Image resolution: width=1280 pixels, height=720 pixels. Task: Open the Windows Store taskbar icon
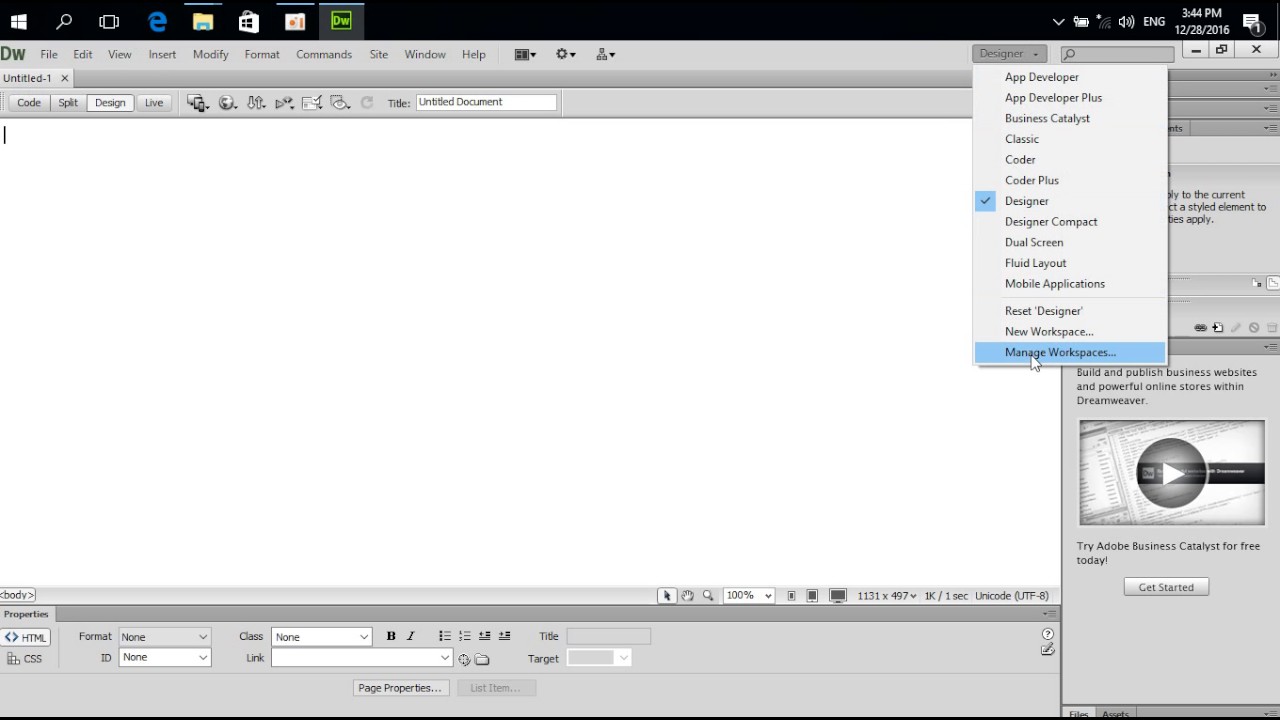tap(249, 21)
